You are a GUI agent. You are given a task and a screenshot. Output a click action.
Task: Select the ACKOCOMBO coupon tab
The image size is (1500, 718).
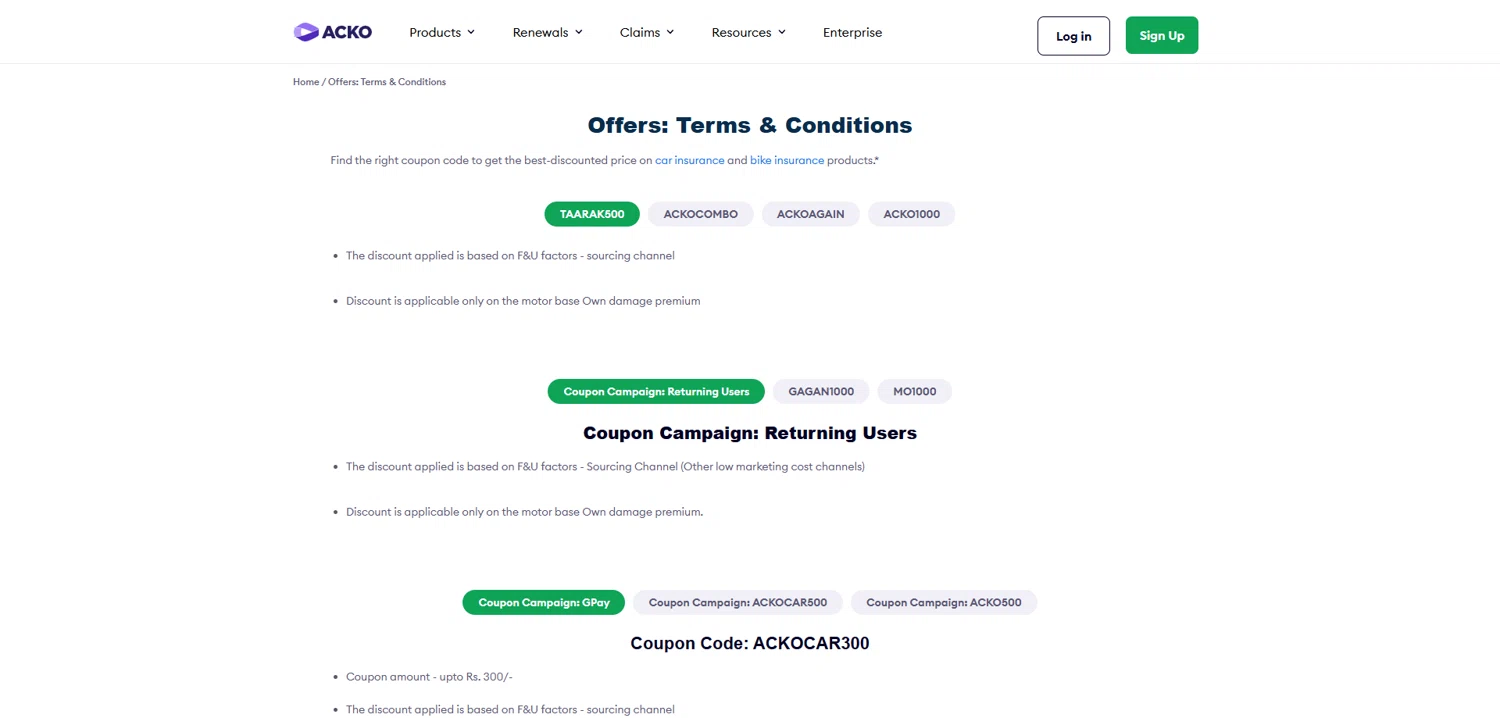tap(701, 214)
